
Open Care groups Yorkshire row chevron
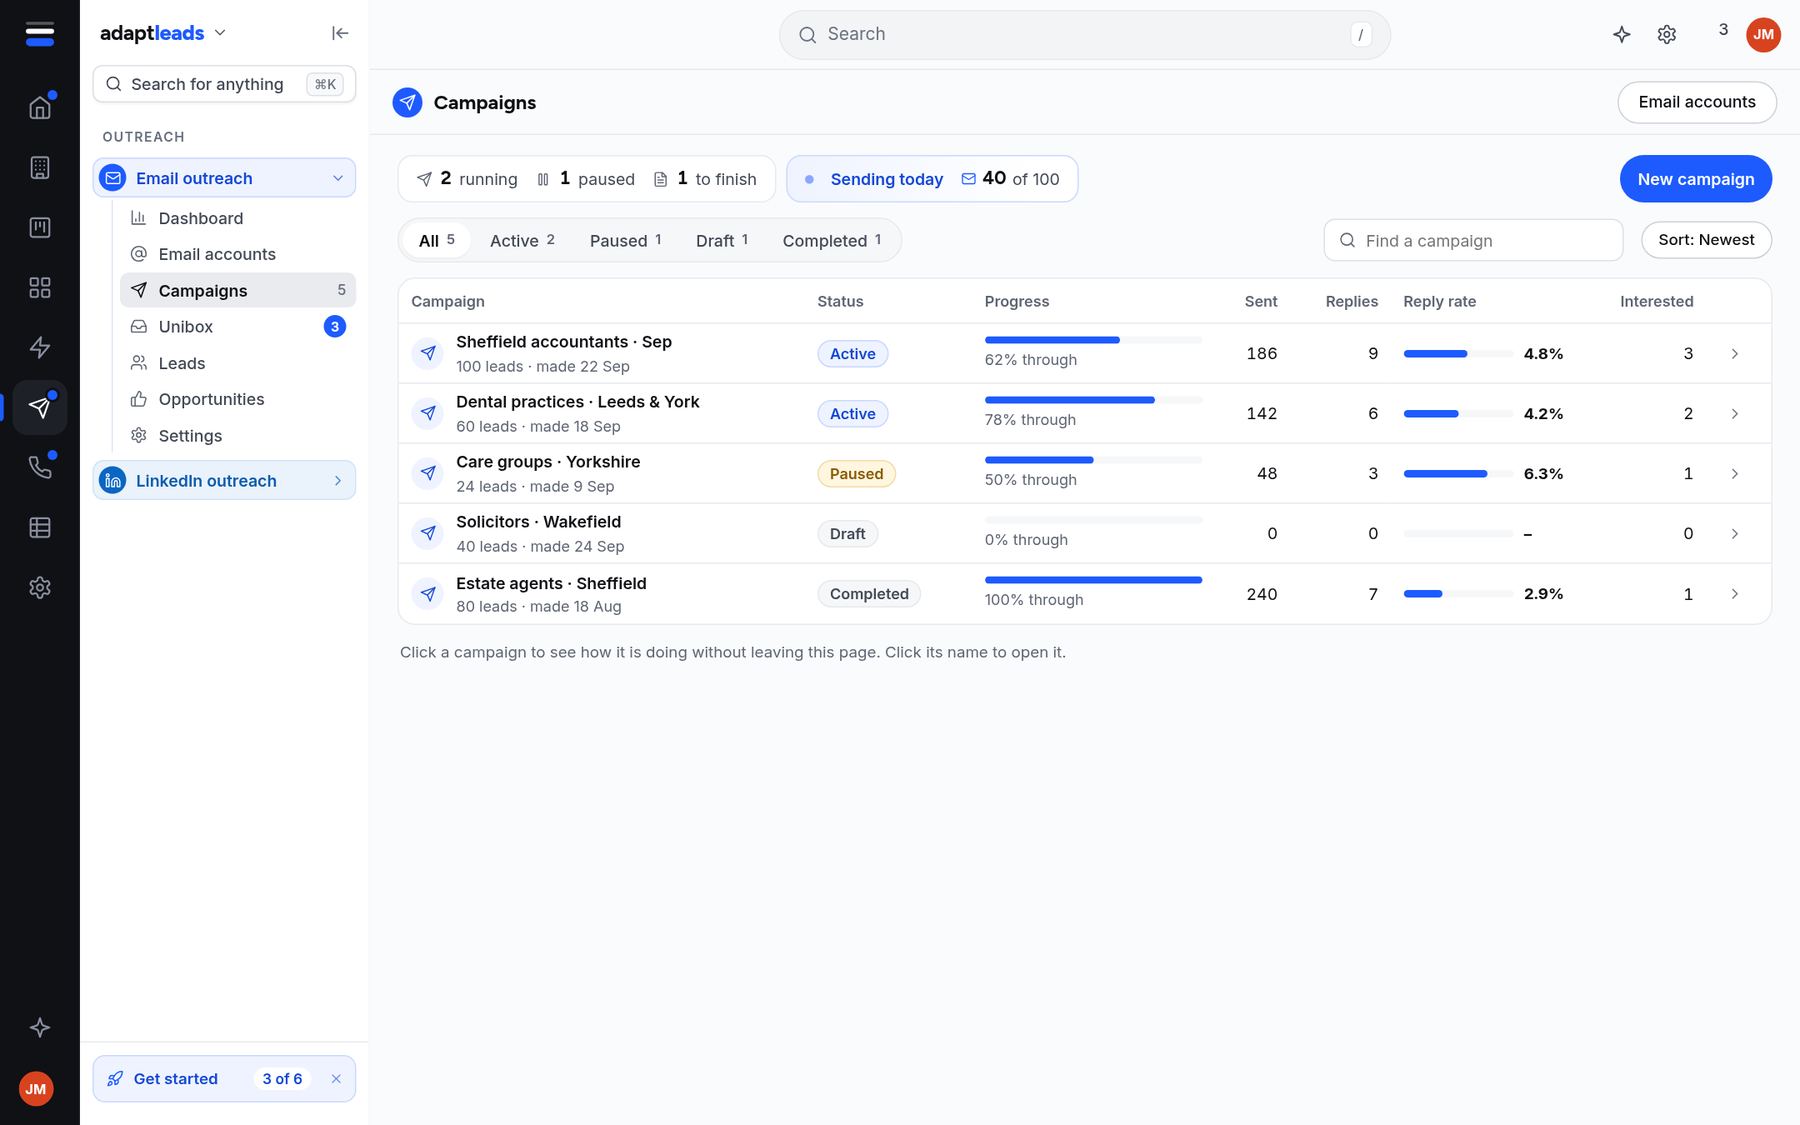pos(1735,473)
